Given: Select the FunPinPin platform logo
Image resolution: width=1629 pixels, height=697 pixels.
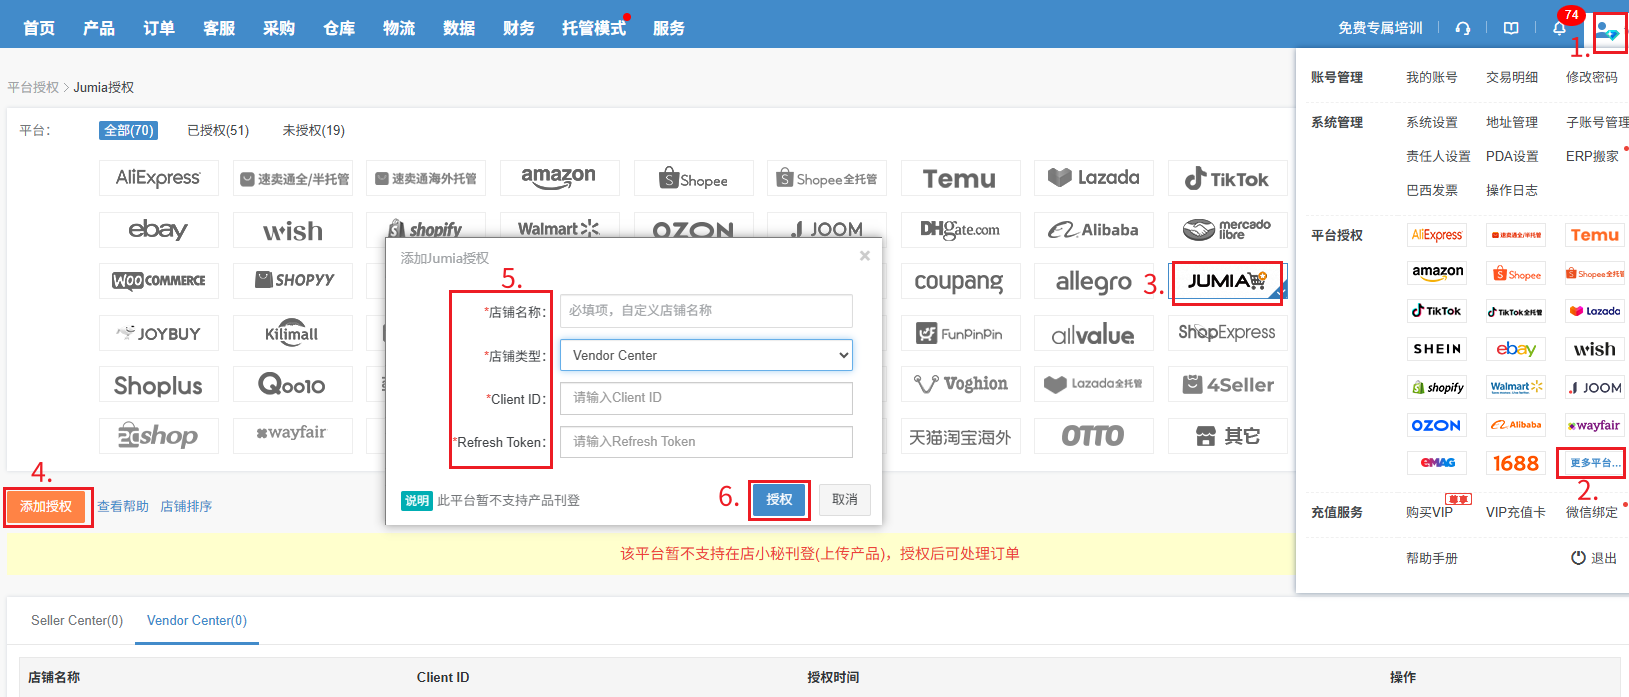Looking at the screenshot, I should point(960,333).
